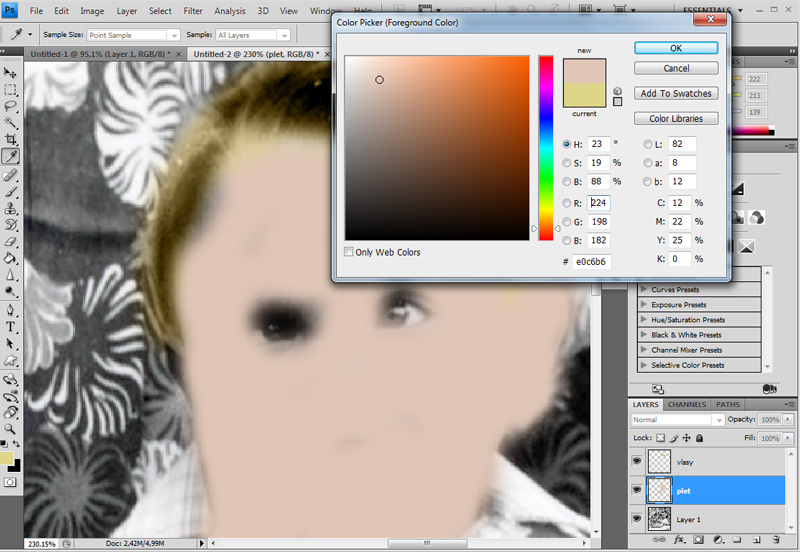Viewport: 800px width, 552px height.
Task: Choose the Lasso tool
Action: tap(11, 106)
